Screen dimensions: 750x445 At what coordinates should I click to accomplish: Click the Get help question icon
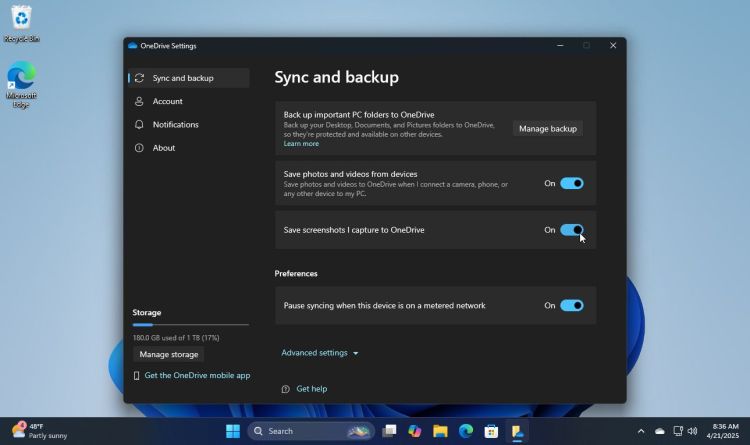coord(286,389)
